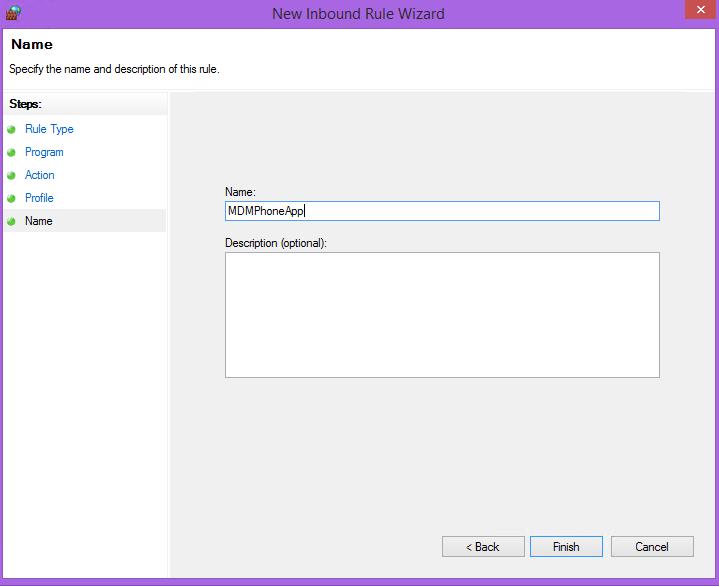Click the green bullet beside Profile

click(x=11, y=198)
